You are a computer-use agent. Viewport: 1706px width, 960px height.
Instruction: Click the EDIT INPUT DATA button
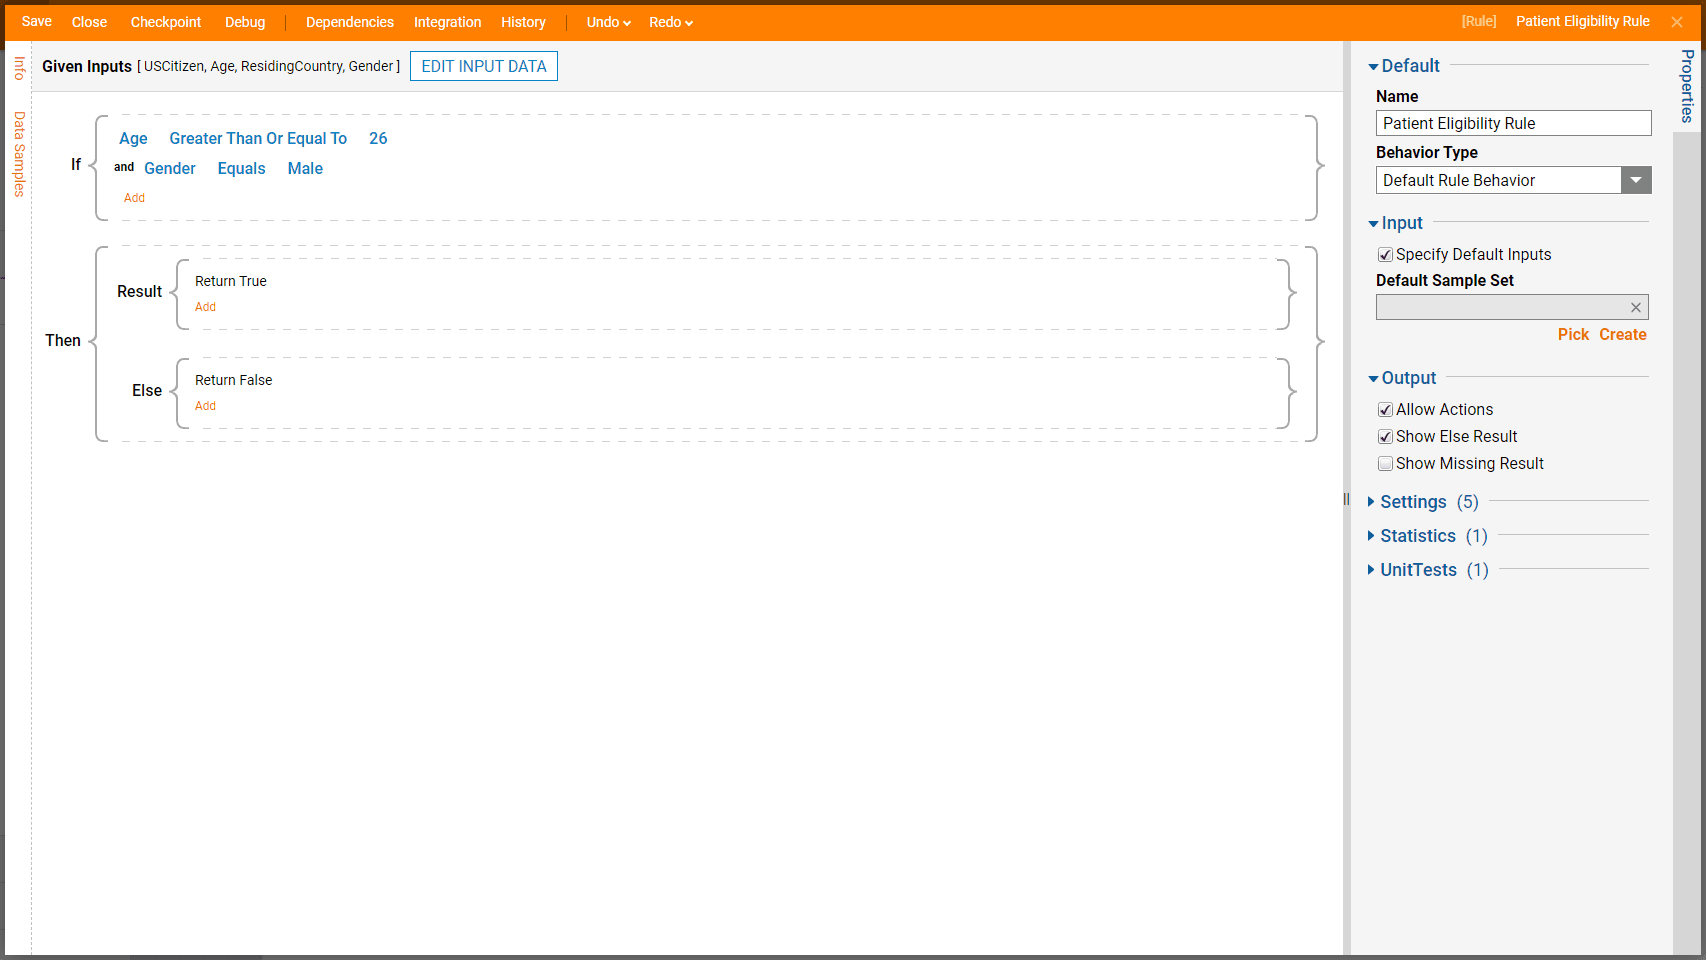click(484, 66)
